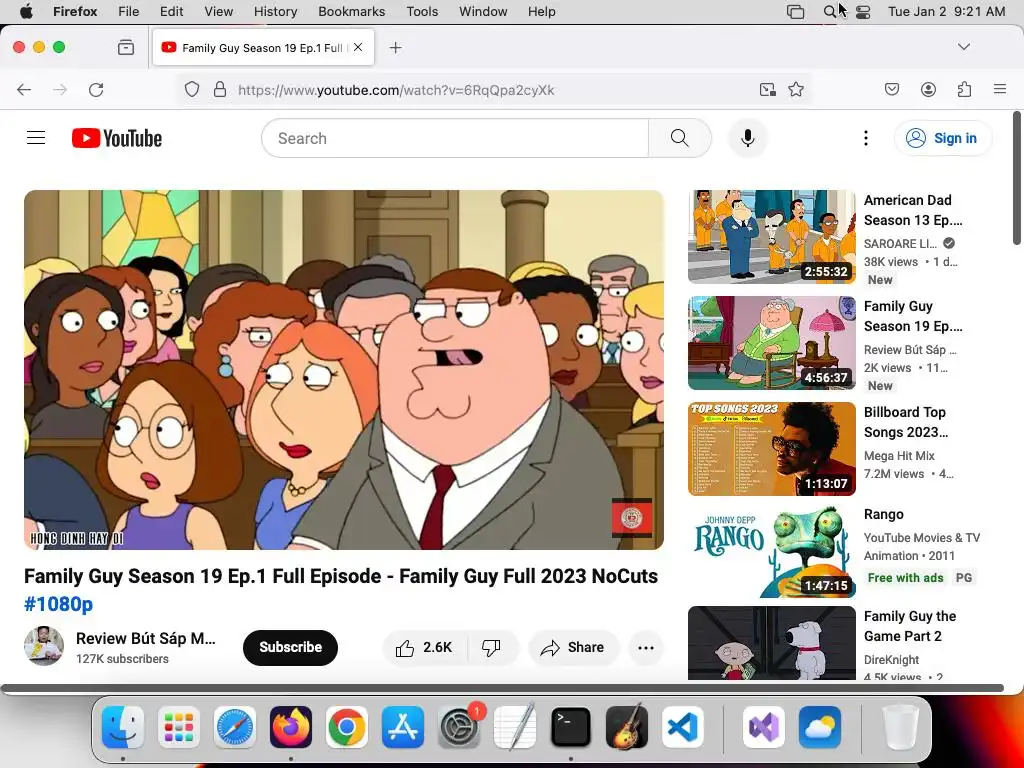The height and width of the screenshot is (768, 1024).
Task: Open a new tab with plus button
Action: (x=395, y=47)
